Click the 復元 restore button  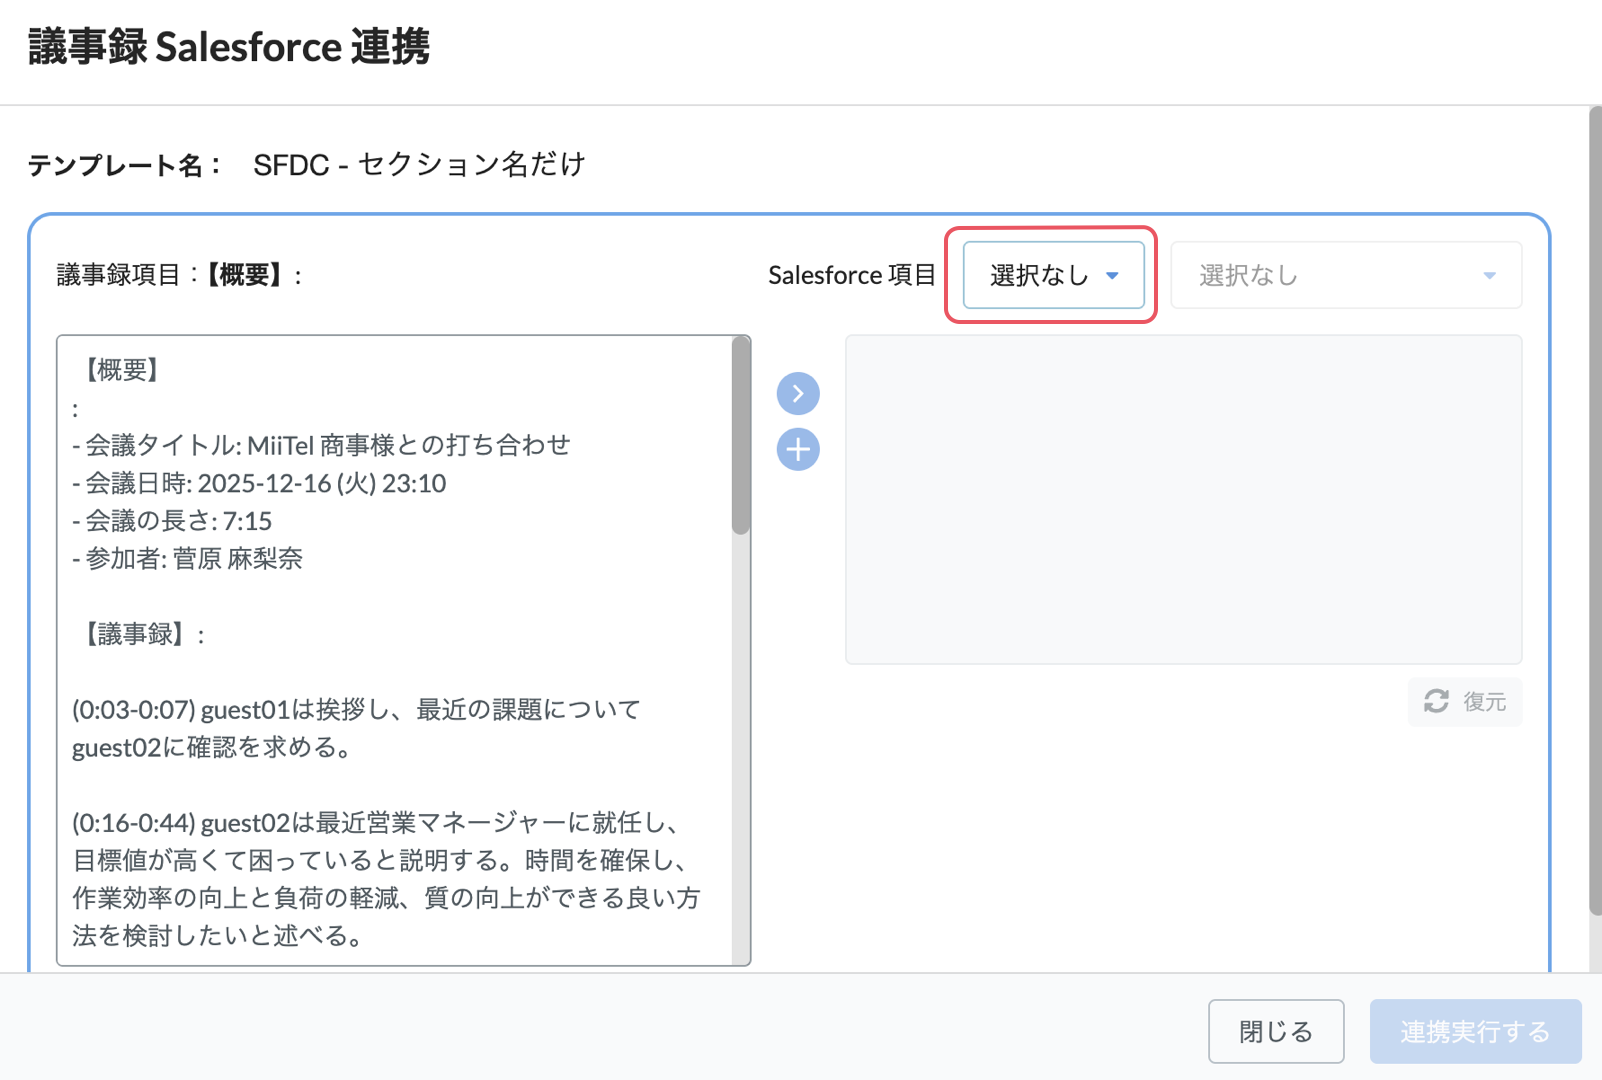(x=1465, y=702)
